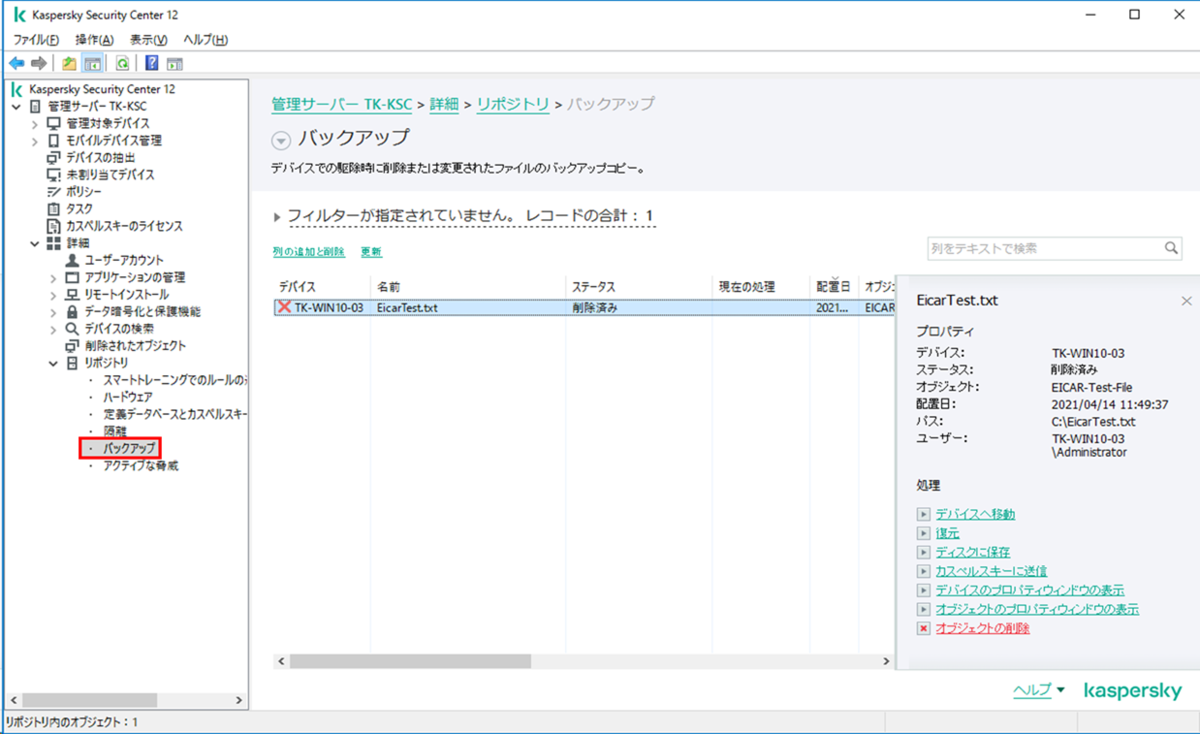Click the refresh icon in the toolbar
The image size is (1200, 734).
coord(121,63)
